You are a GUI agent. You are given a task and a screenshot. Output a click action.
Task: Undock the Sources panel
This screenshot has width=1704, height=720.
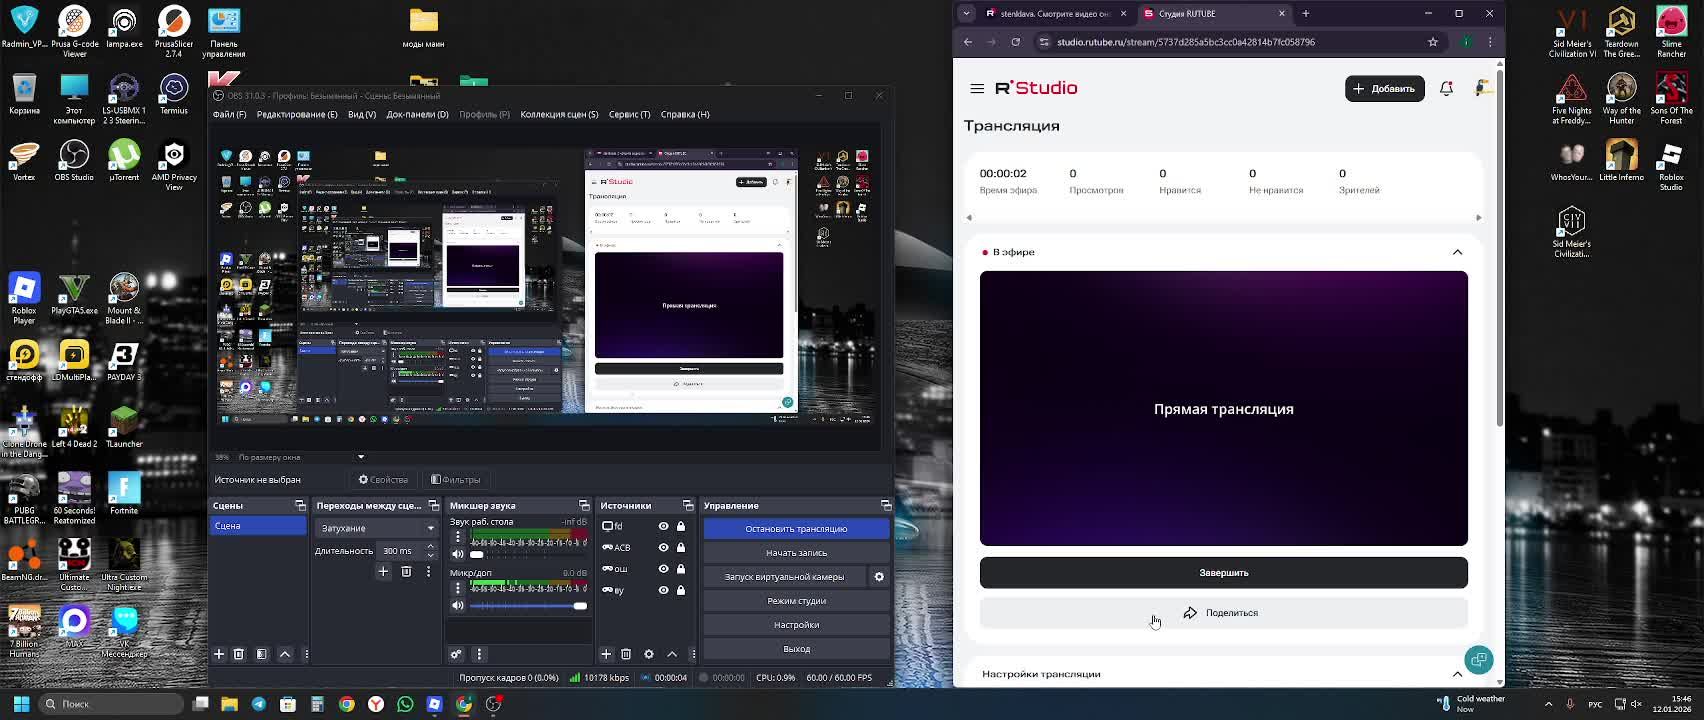tap(688, 505)
